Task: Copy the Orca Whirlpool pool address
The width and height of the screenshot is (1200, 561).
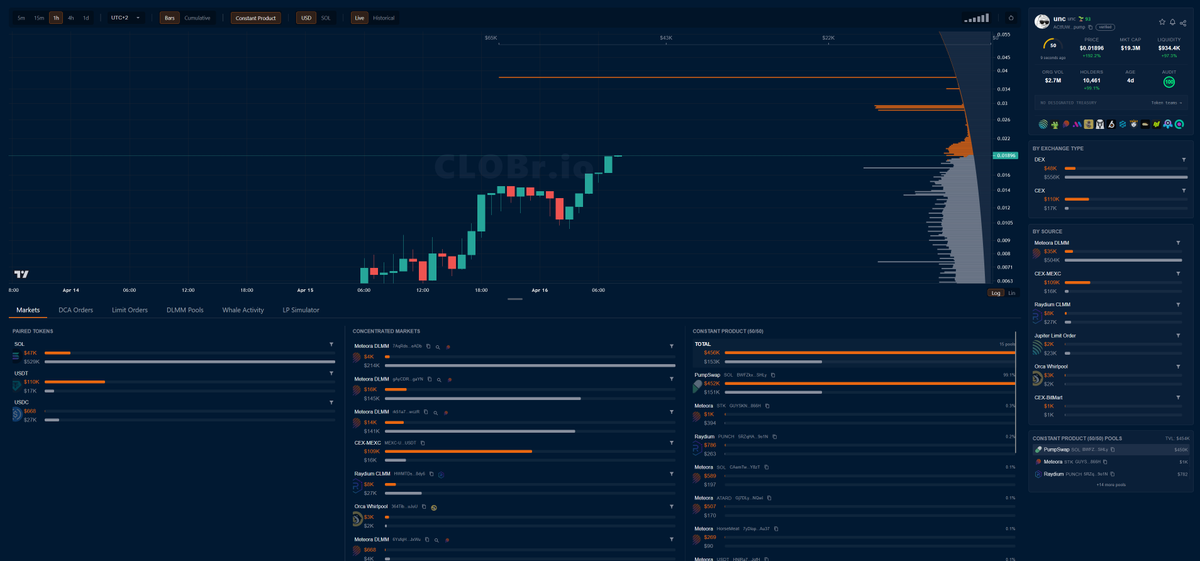Action: pyautogui.click(x=424, y=507)
